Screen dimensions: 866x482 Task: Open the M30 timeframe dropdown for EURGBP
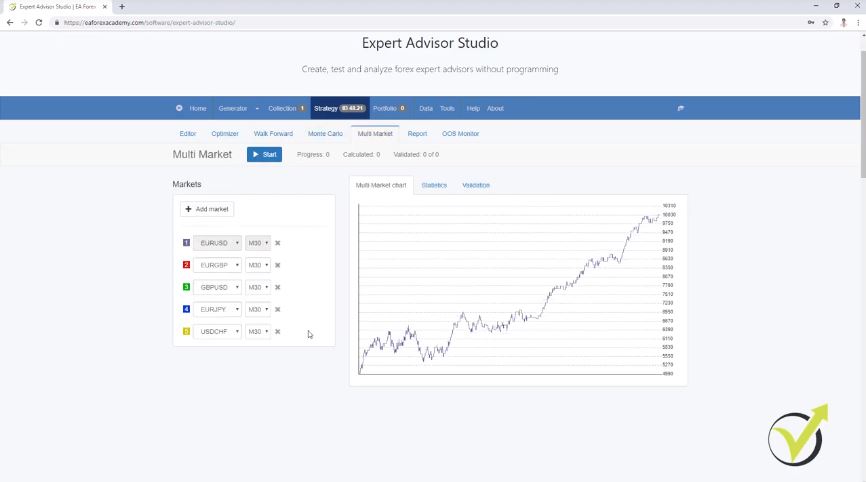[258, 265]
